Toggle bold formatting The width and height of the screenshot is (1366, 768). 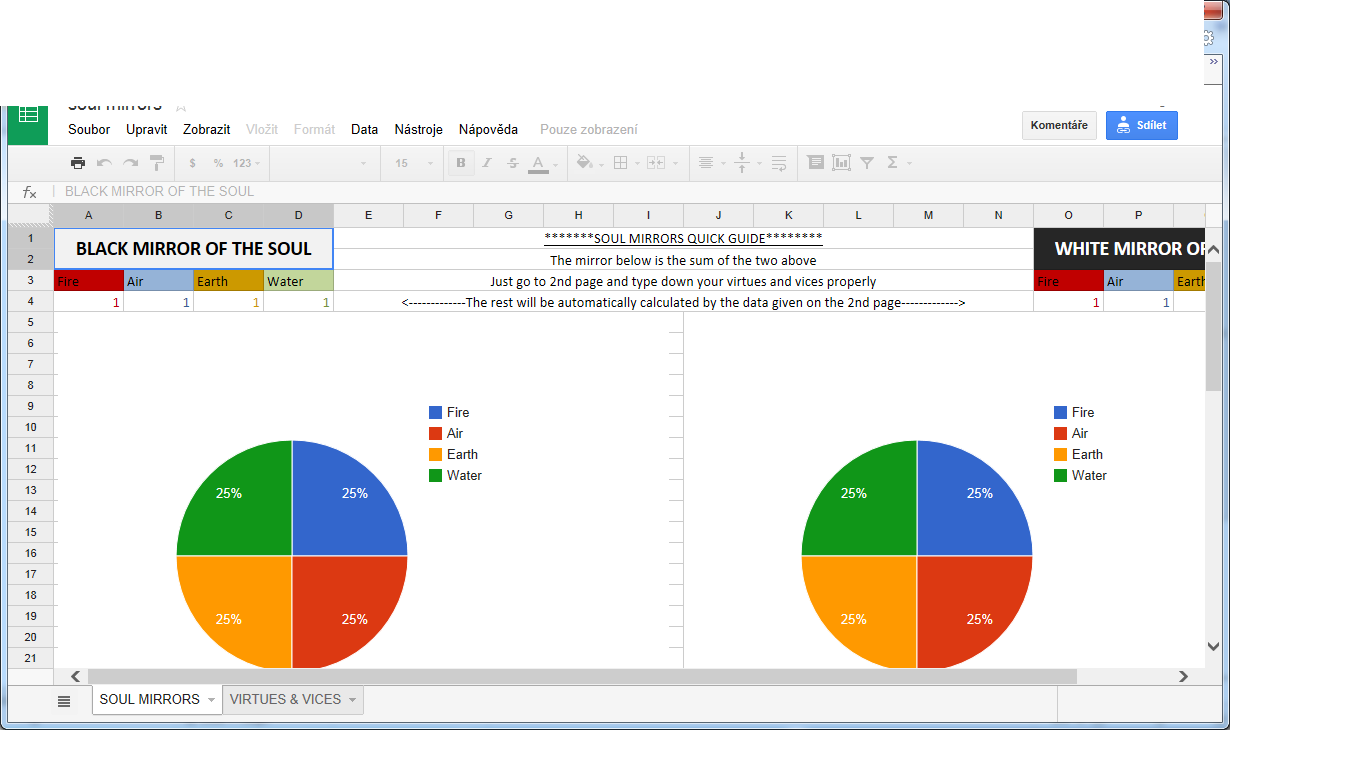pos(461,163)
